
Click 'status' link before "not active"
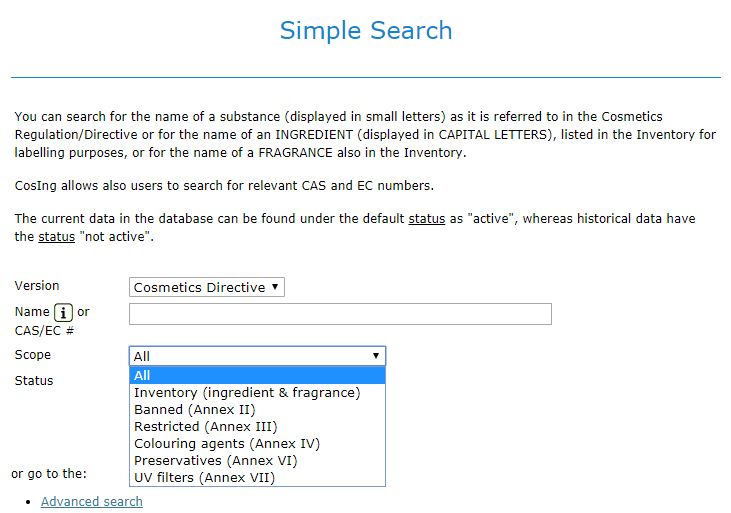(x=56, y=237)
